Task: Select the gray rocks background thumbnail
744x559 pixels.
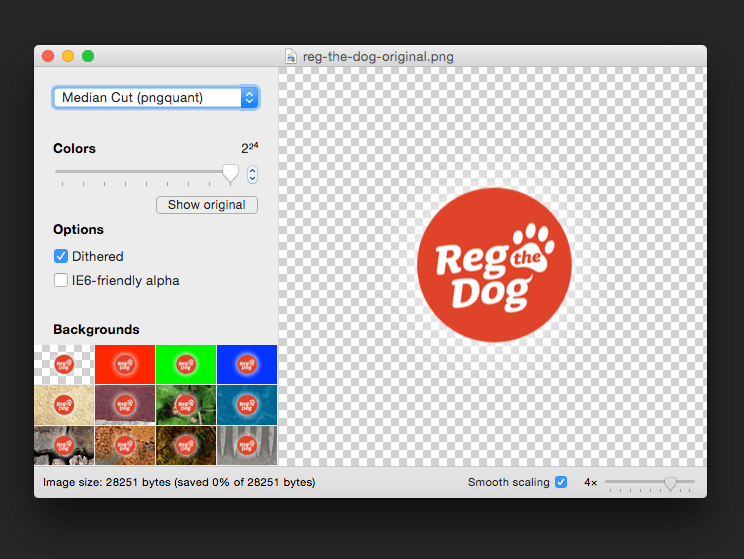Action: click(64, 445)
